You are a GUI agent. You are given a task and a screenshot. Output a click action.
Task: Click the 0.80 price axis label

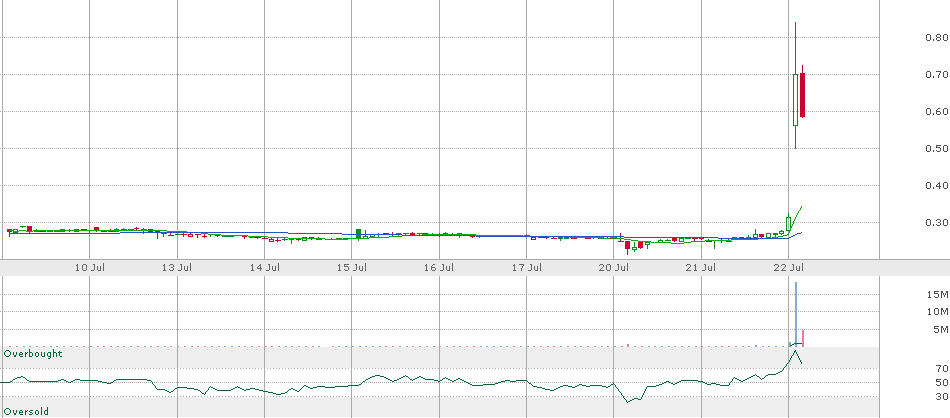(937, 38)
